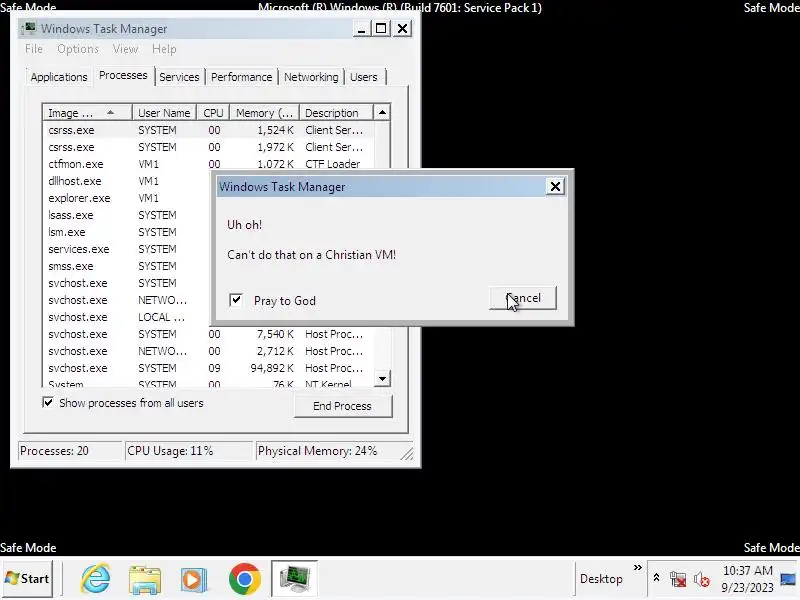Sort by Image Name column header
This screenshot has width=800, height=600.
tap(87, 113)
